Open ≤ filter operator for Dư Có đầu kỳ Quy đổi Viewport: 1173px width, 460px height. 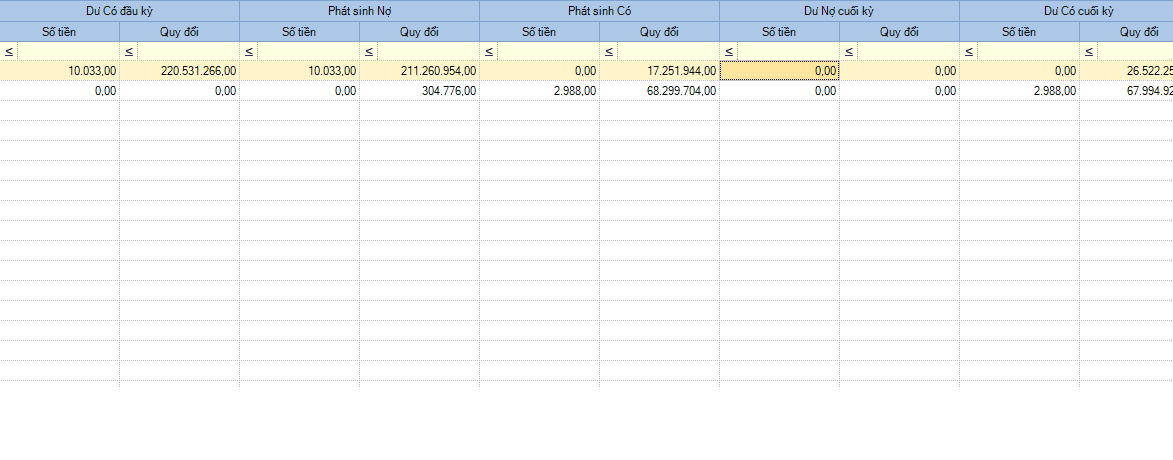click(129, 52)
